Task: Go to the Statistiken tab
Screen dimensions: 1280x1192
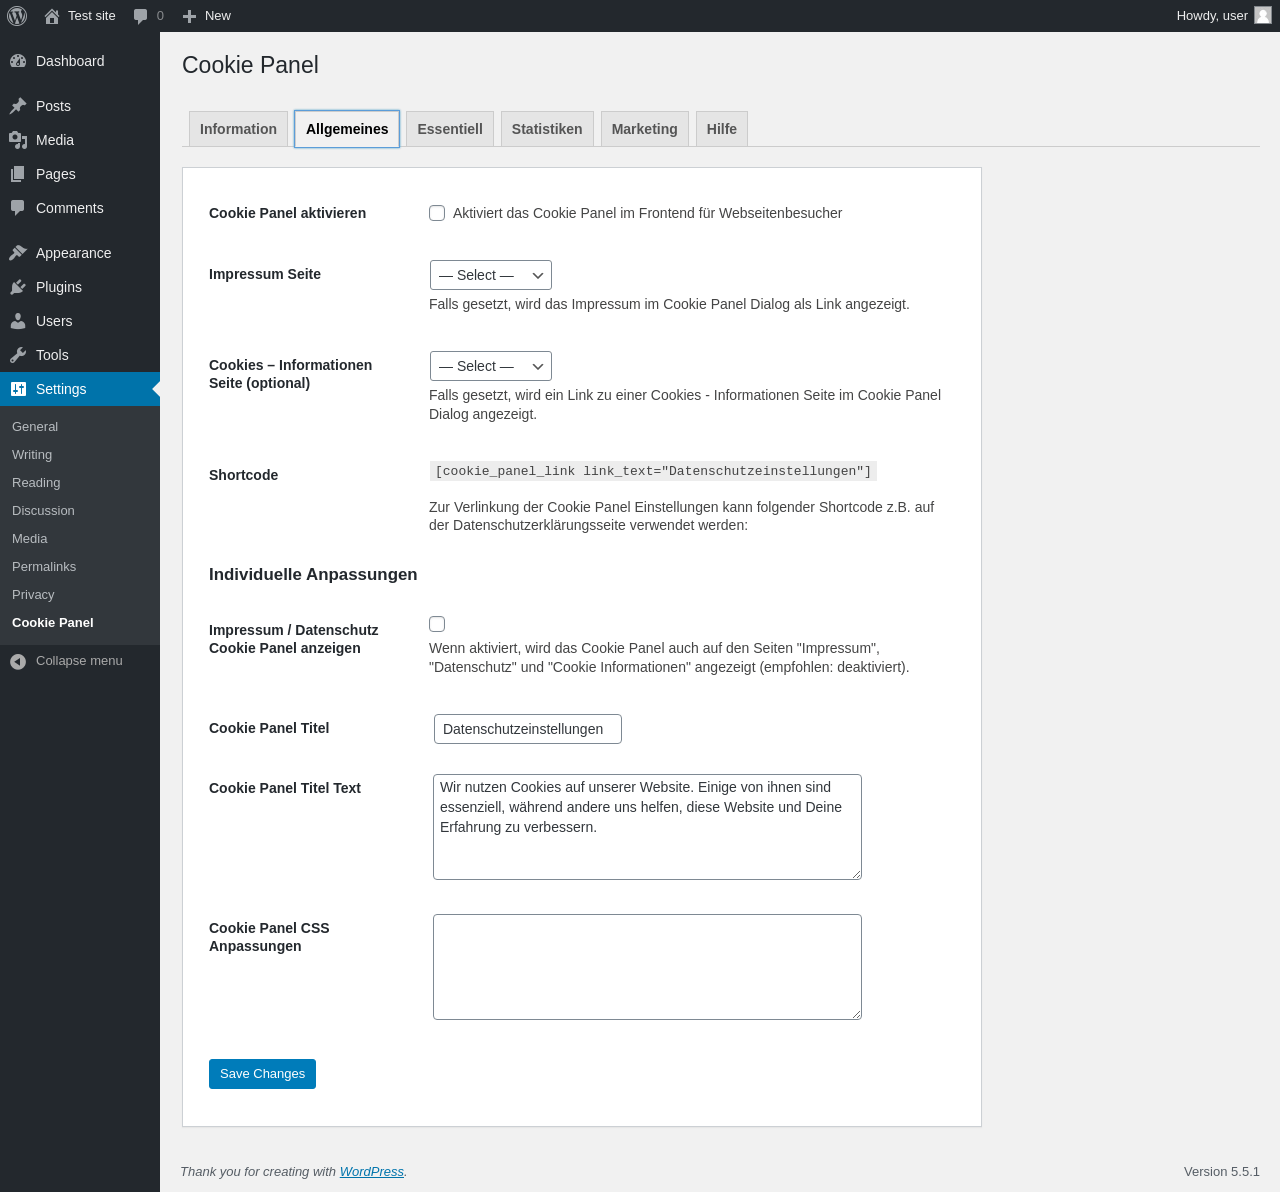Action: [x=547, y=129]
